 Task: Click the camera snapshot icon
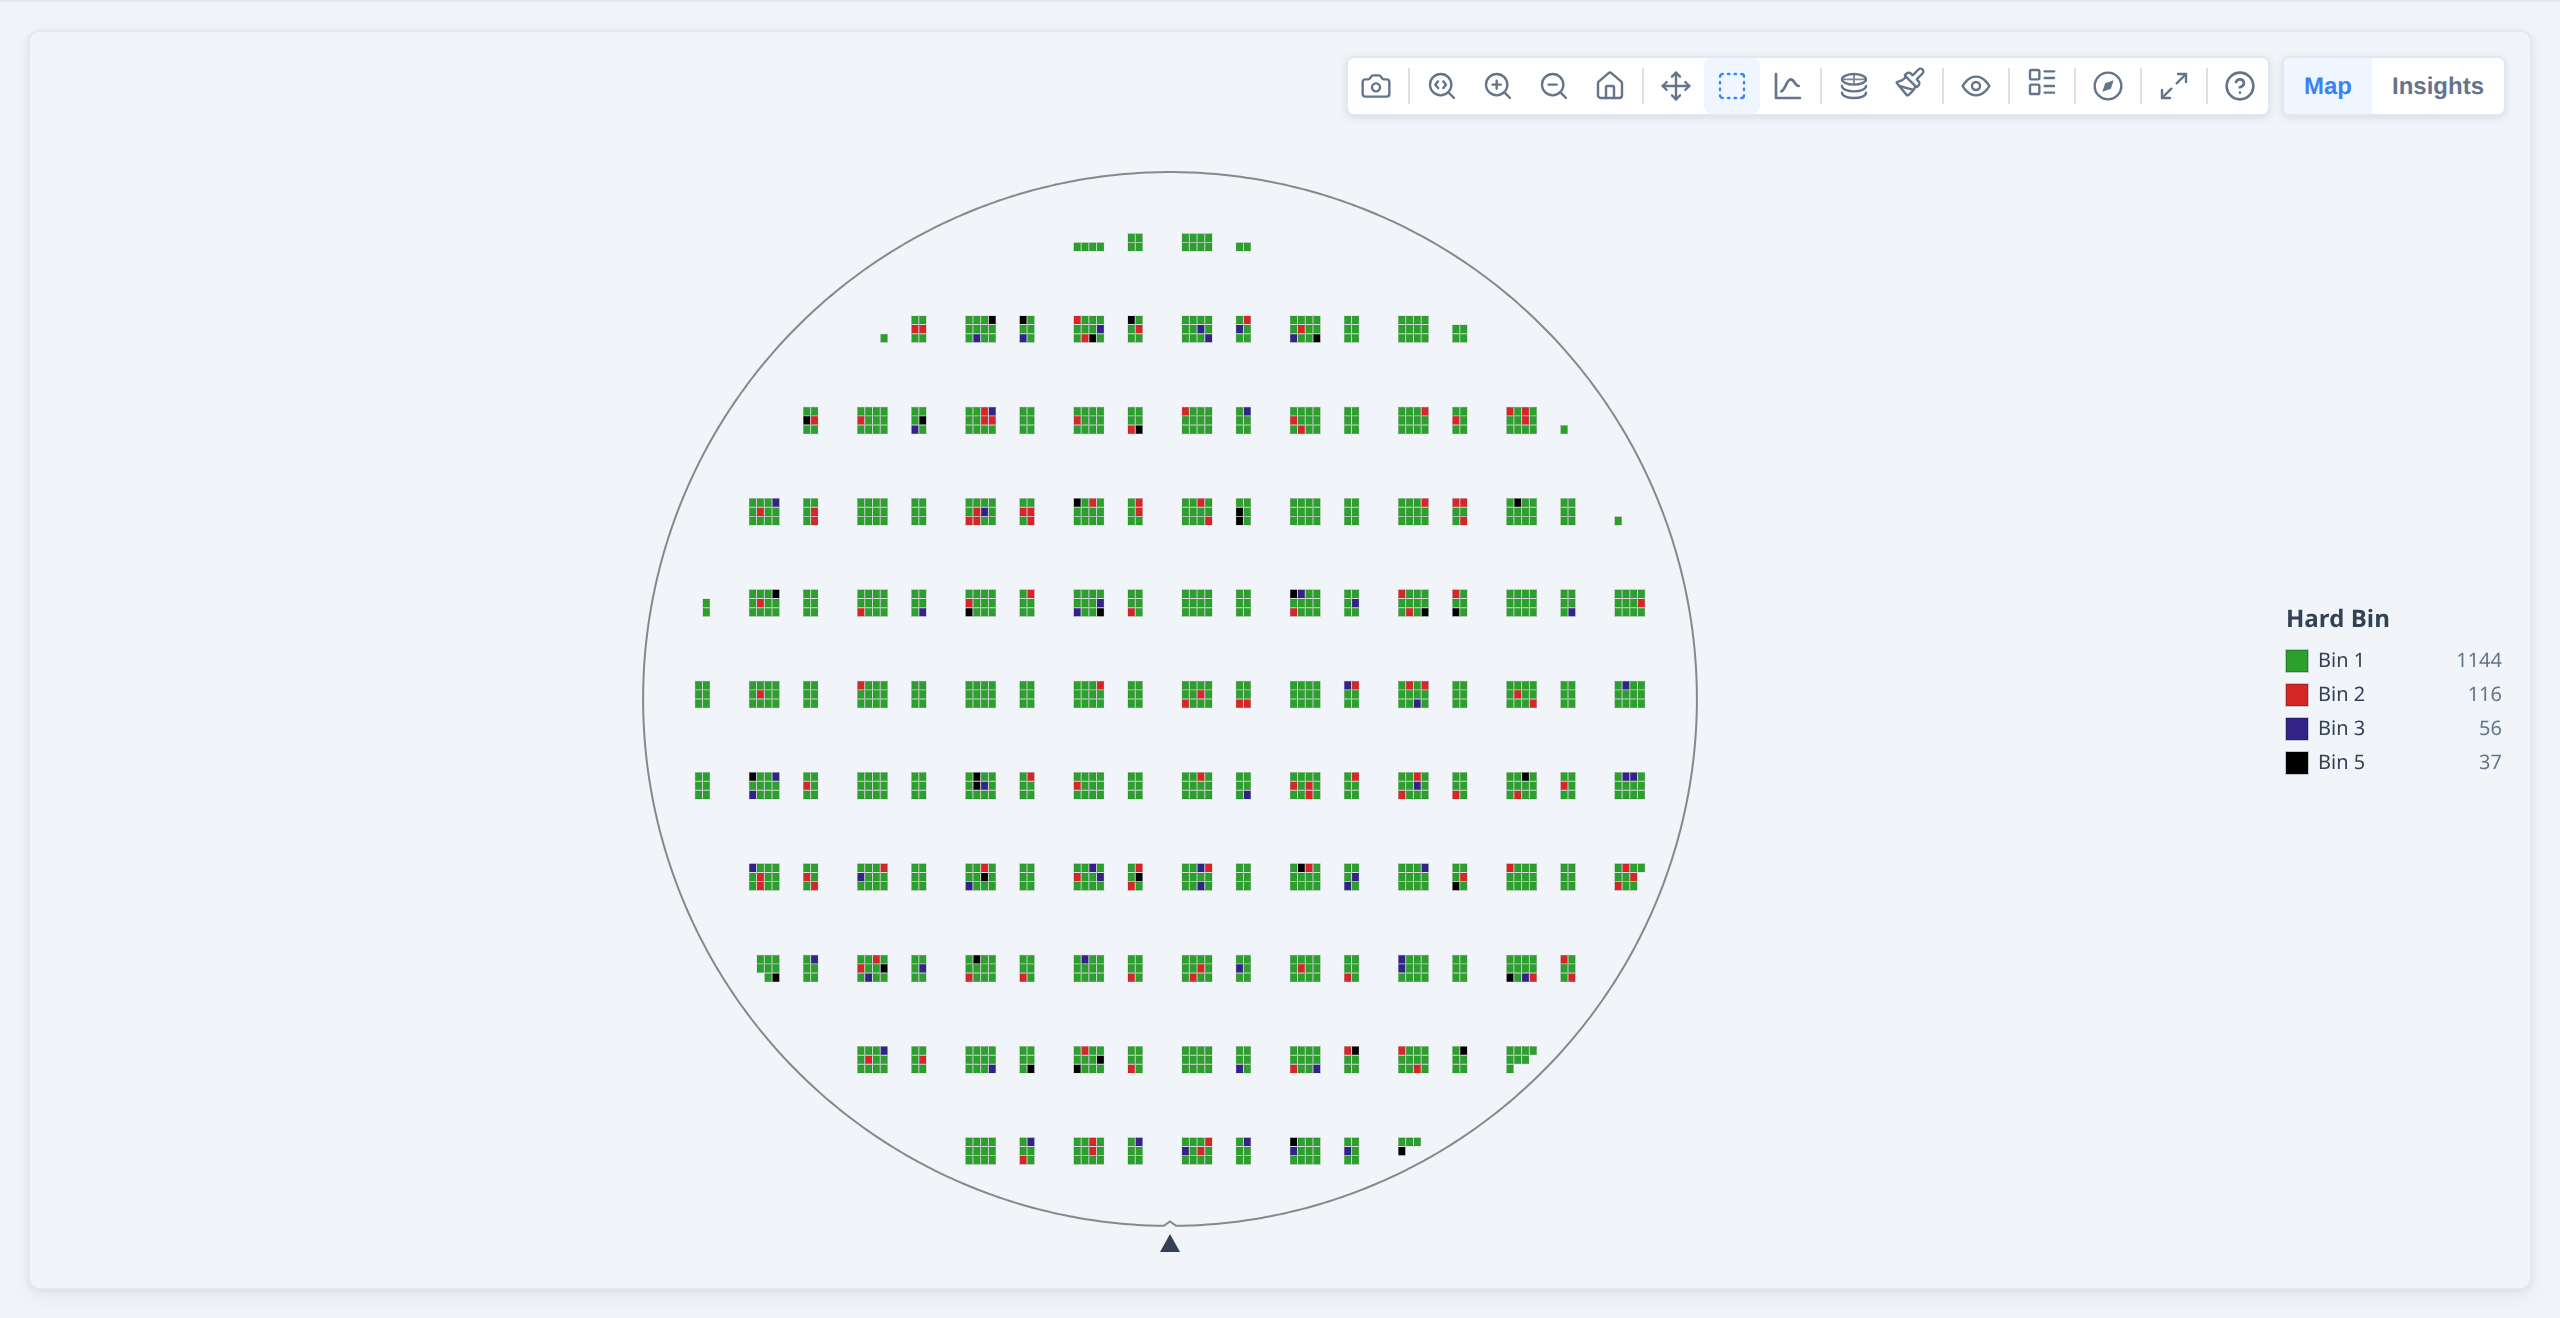(1376, 86)
